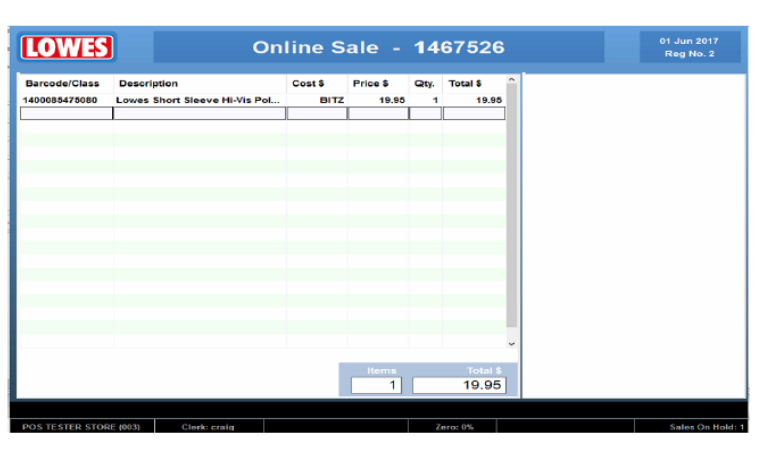Select the Qty. column header
The width and height of the screenshot is (765, 453).
pyautogui.click(x=424, y=83)
